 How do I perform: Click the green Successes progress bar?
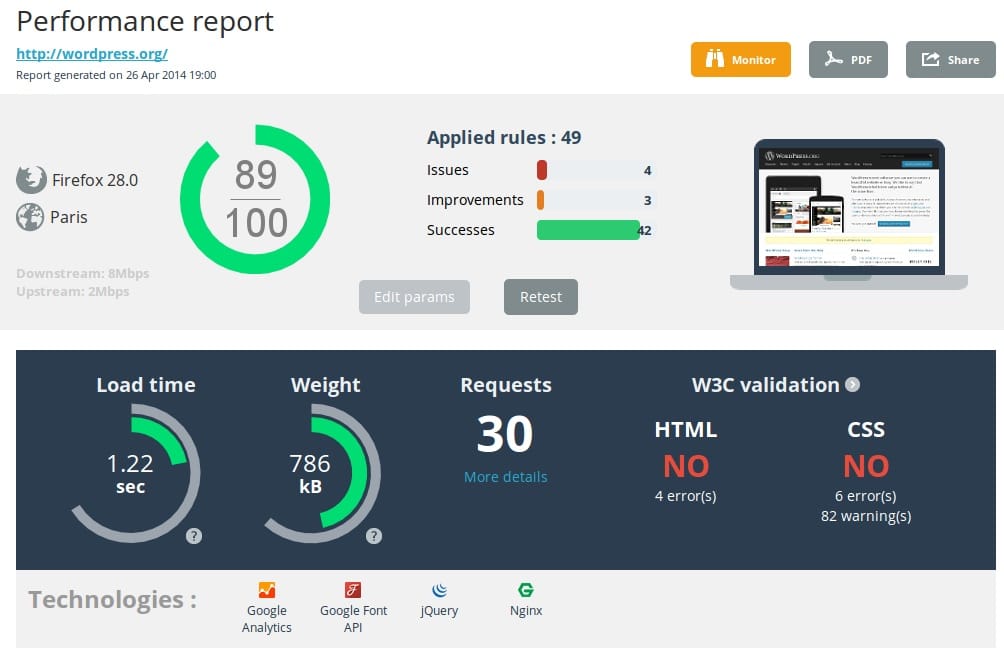(x=586, y=230)
